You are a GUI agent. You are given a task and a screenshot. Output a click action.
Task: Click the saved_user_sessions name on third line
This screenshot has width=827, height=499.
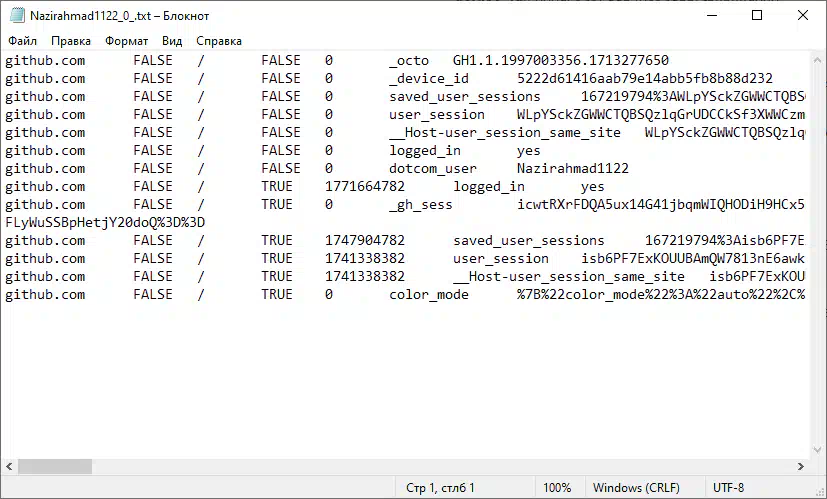coord(465,97)
